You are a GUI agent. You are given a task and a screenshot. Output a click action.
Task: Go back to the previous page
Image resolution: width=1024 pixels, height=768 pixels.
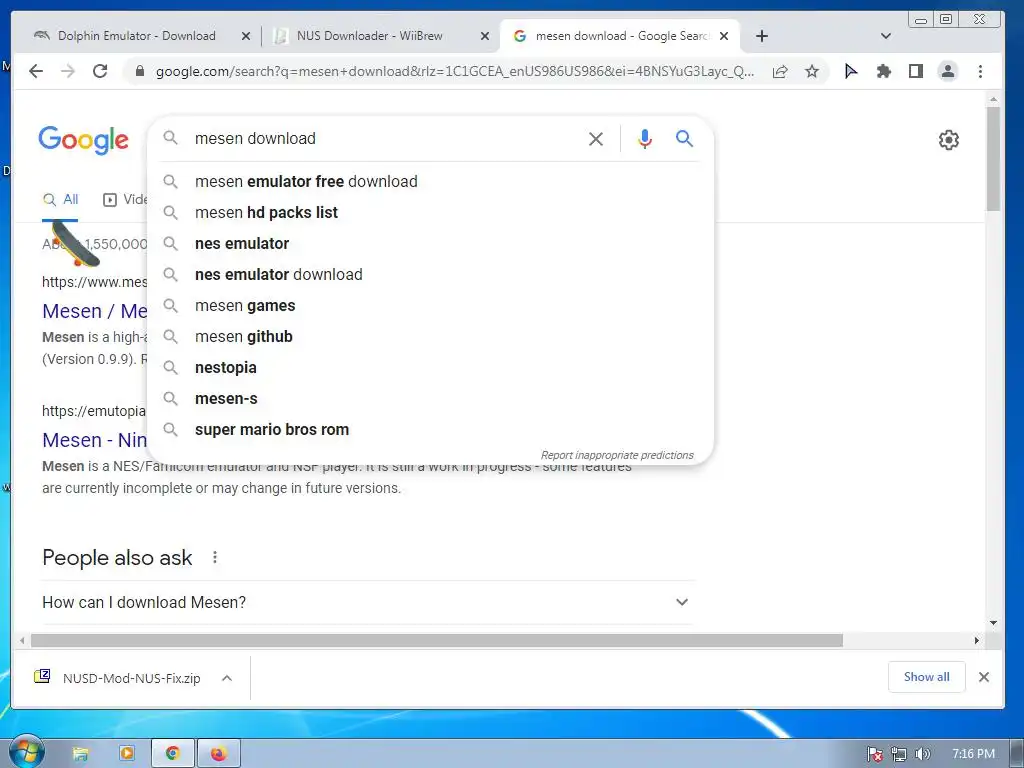click(36, 71)
